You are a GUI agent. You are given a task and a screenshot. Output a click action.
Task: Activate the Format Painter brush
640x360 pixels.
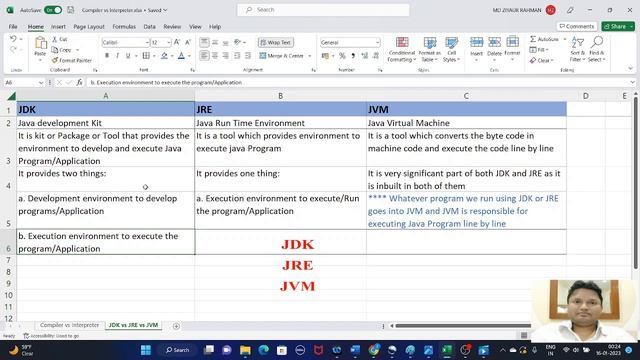click(x=55, y=60)
